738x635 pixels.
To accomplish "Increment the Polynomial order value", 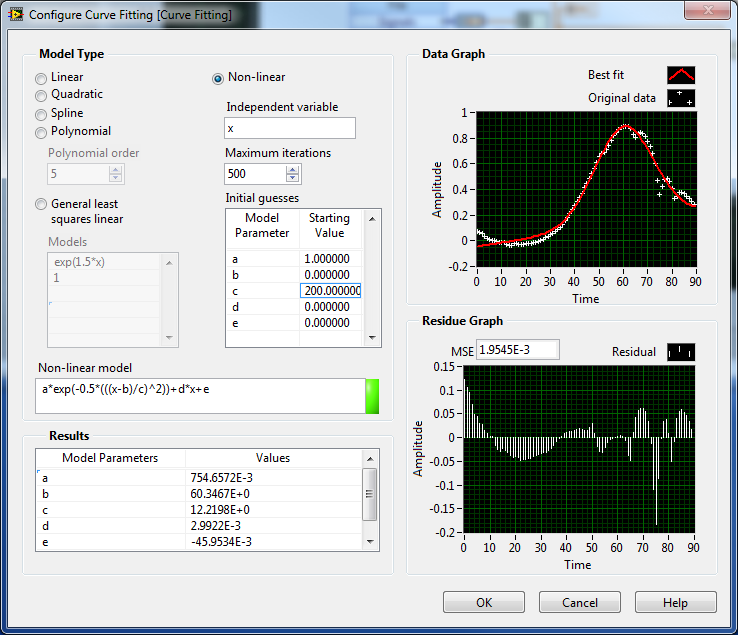I will click(x=115, y=170).
